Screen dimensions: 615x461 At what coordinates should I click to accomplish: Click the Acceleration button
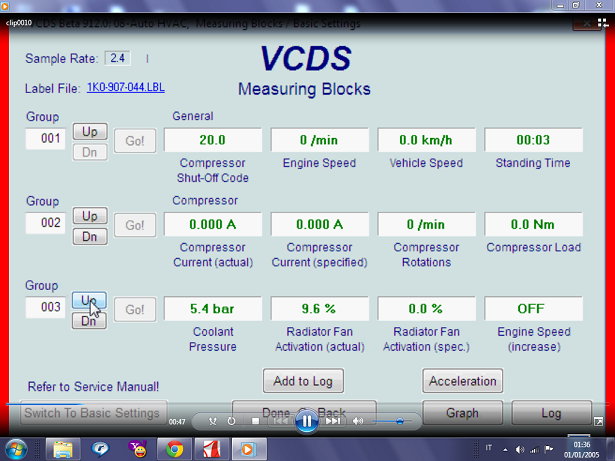[x=462, y=381]
